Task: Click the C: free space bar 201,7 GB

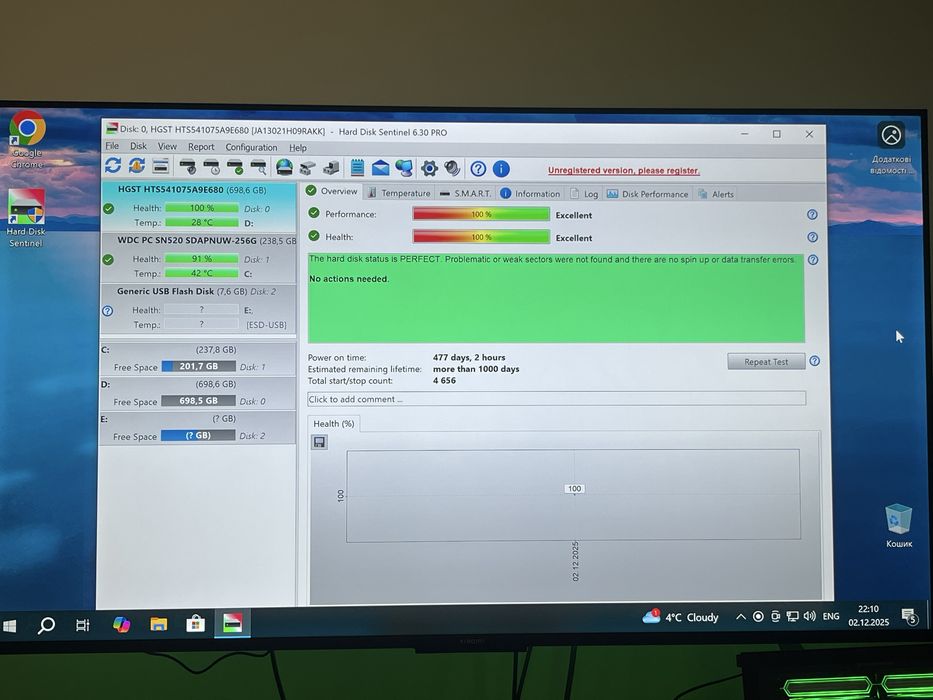Action: pyautogui.click(x=199, y=366)
